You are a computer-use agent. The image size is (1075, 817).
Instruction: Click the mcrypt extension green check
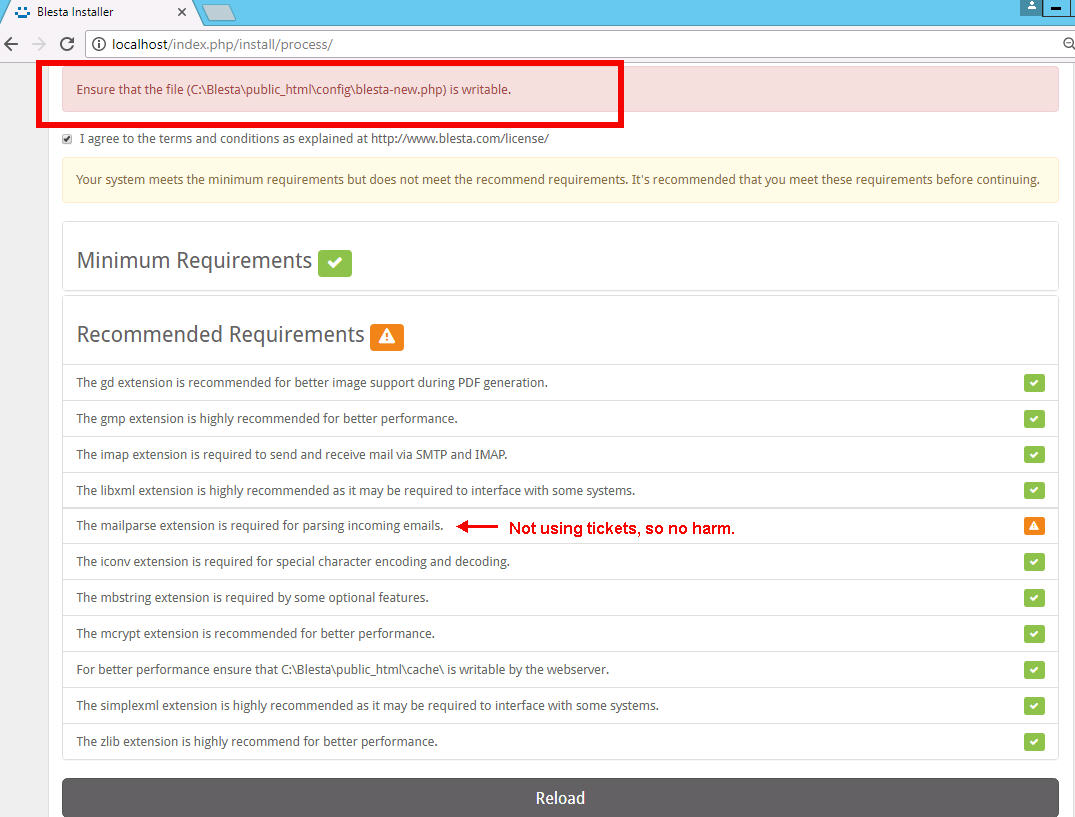[x=1034, y=634]
